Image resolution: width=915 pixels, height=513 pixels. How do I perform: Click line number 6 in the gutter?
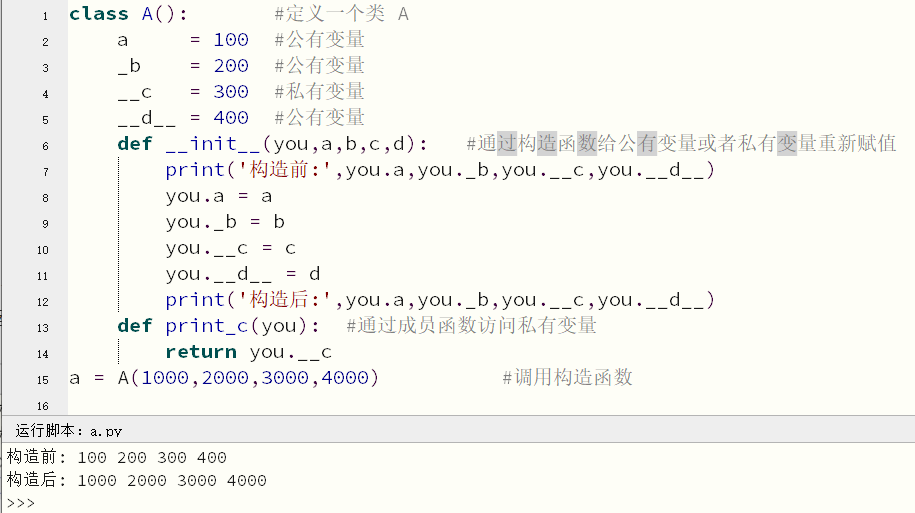point(45,146)
